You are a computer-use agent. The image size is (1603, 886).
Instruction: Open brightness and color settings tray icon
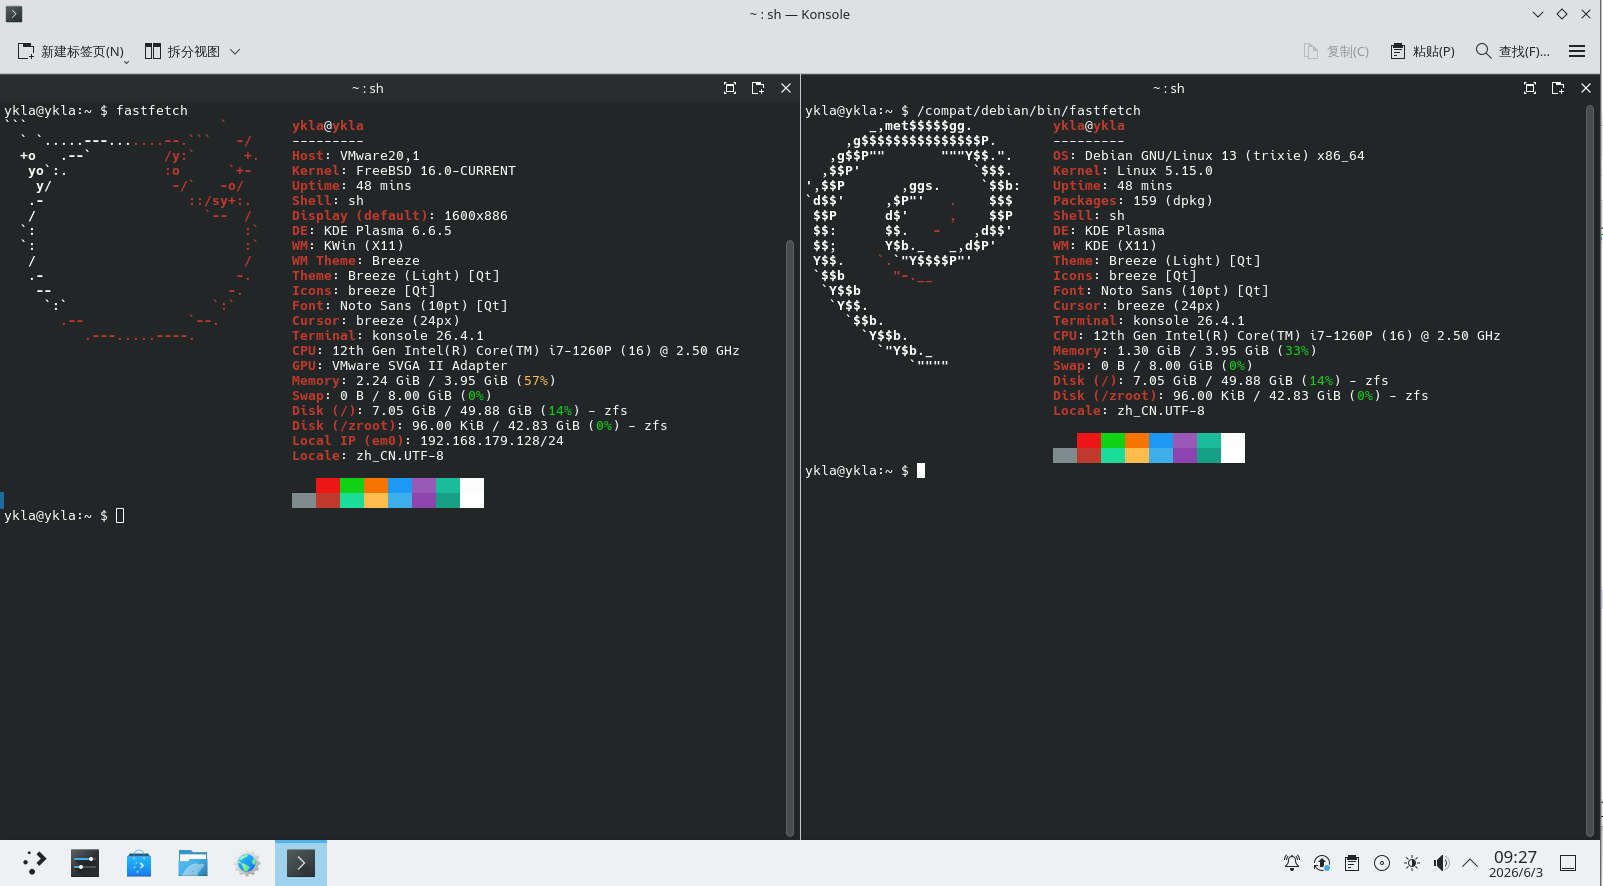point(1412,863)
